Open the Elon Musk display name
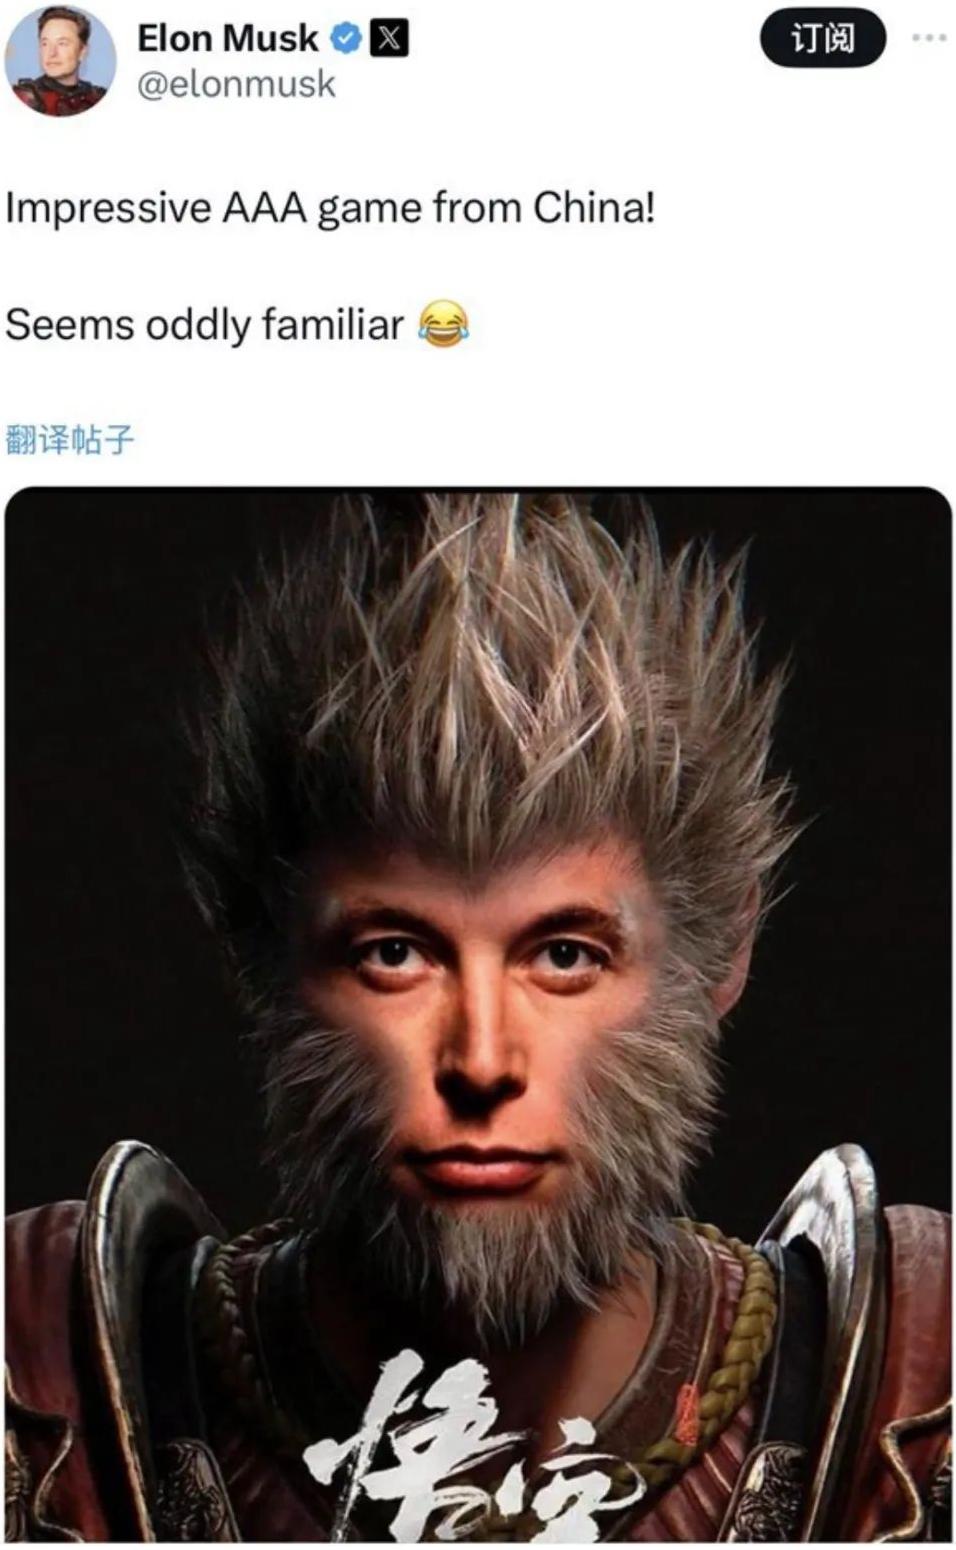This screenshot has height=1550, width=956. point(227,38)
